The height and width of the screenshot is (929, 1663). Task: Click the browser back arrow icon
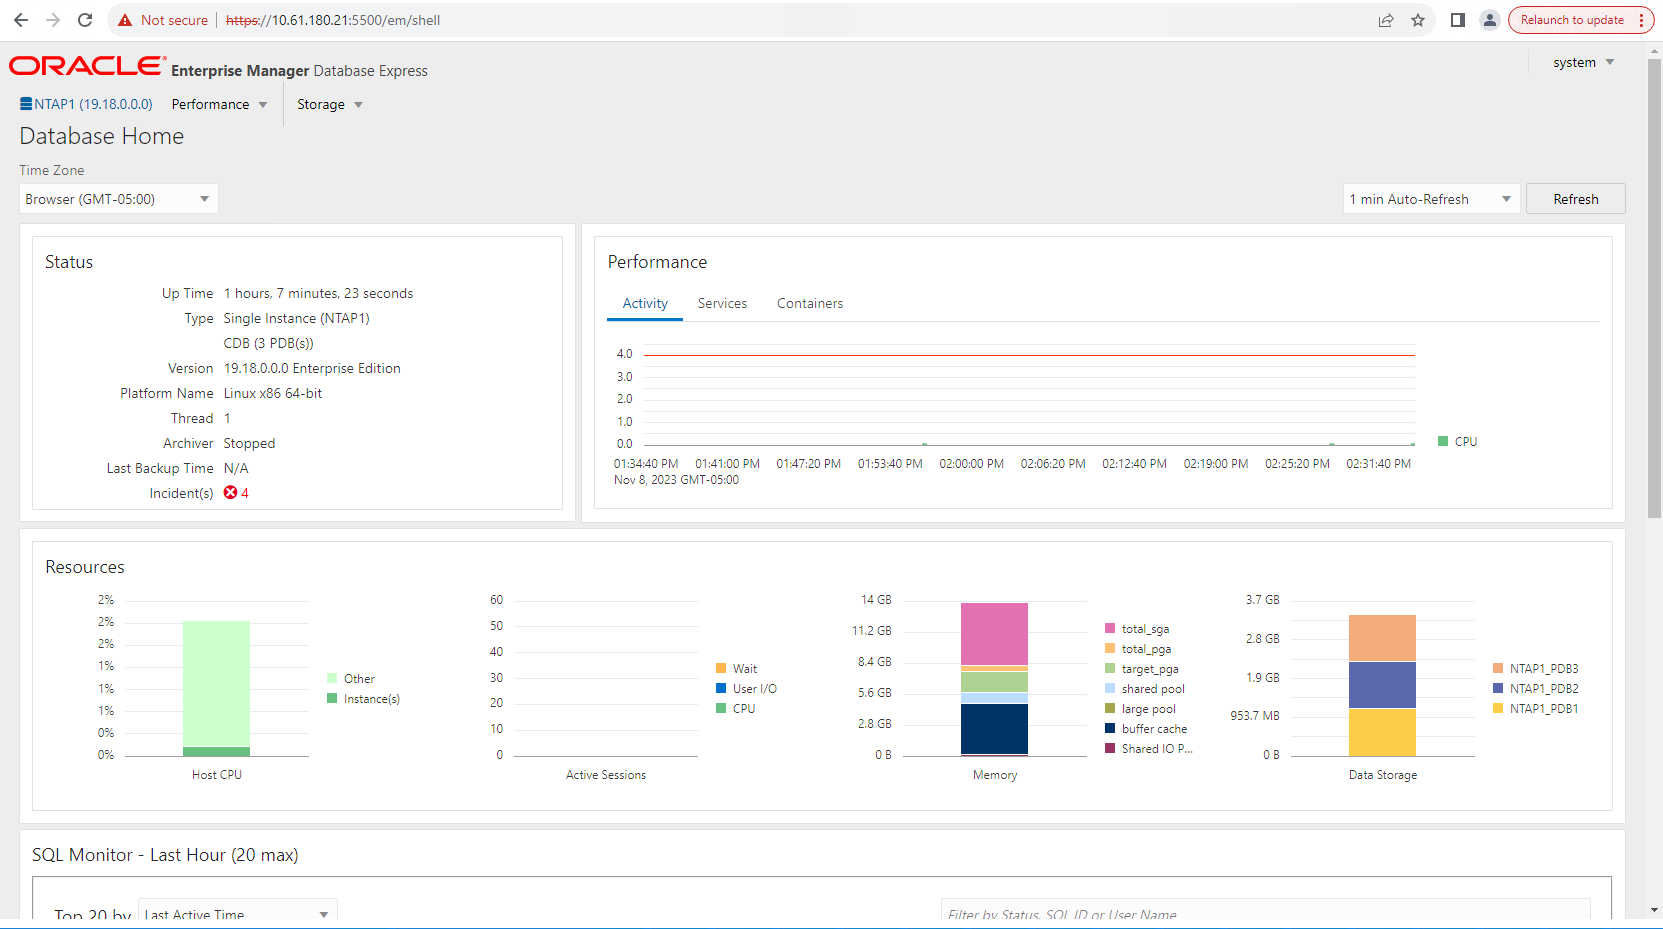(21, 20)
